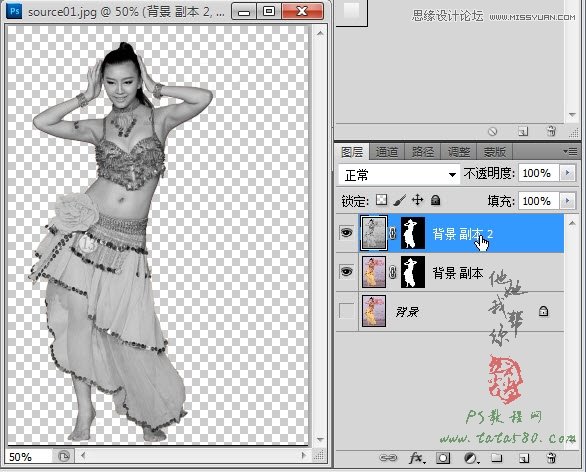Open the fx layer style menu
This screenshot has width=586, height=472.
tap(417, 458)
